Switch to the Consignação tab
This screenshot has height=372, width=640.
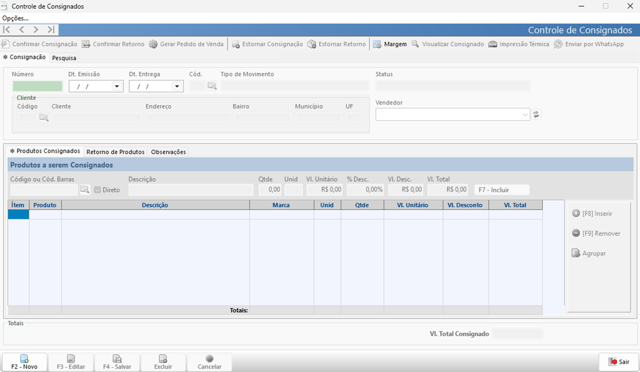pyautogui.click(x=25, y=57)
